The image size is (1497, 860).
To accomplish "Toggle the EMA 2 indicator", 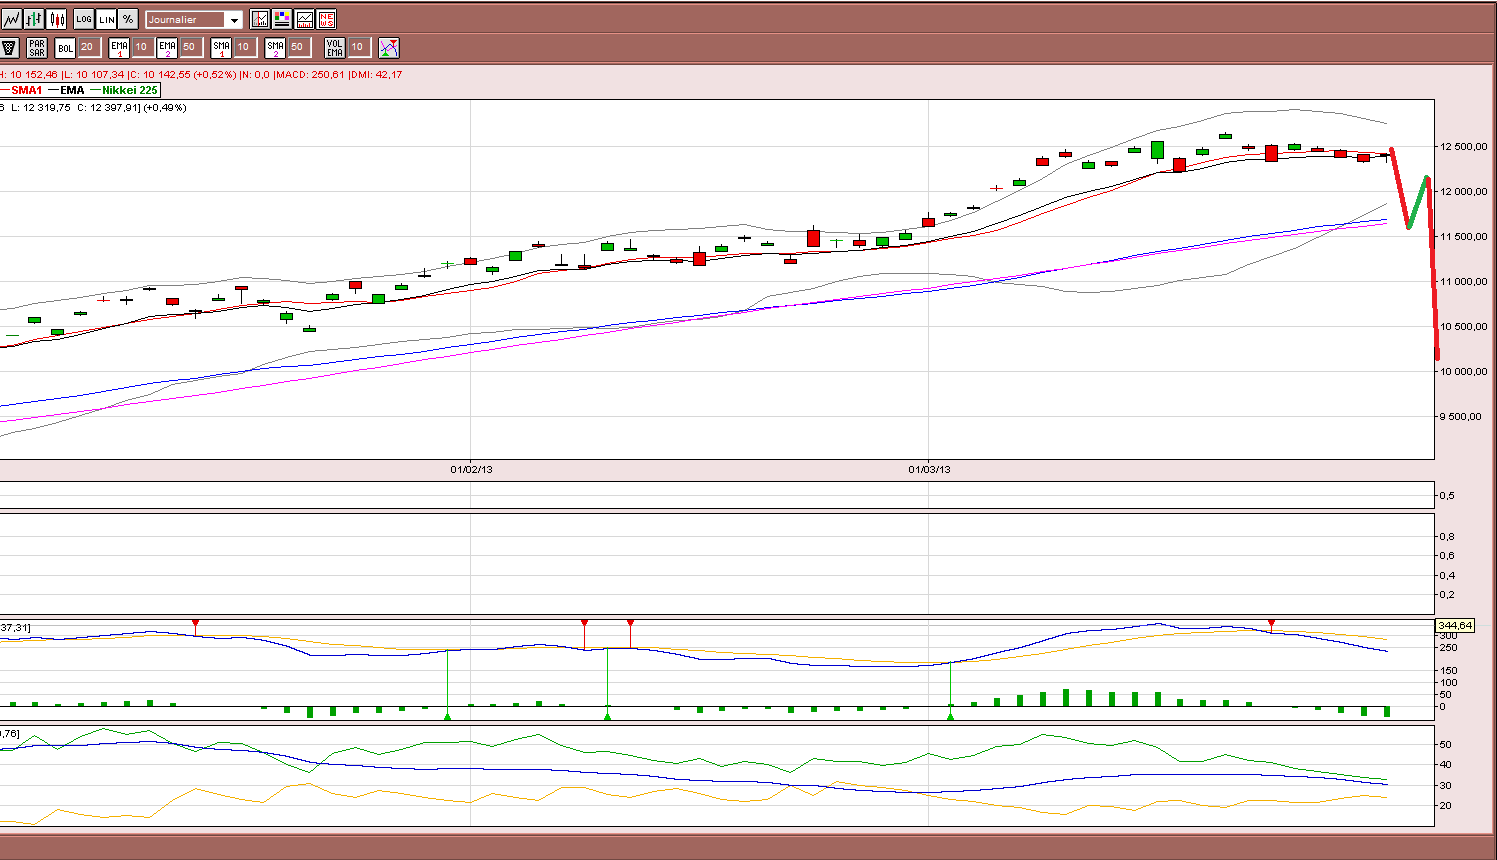I will pos(167,47).
